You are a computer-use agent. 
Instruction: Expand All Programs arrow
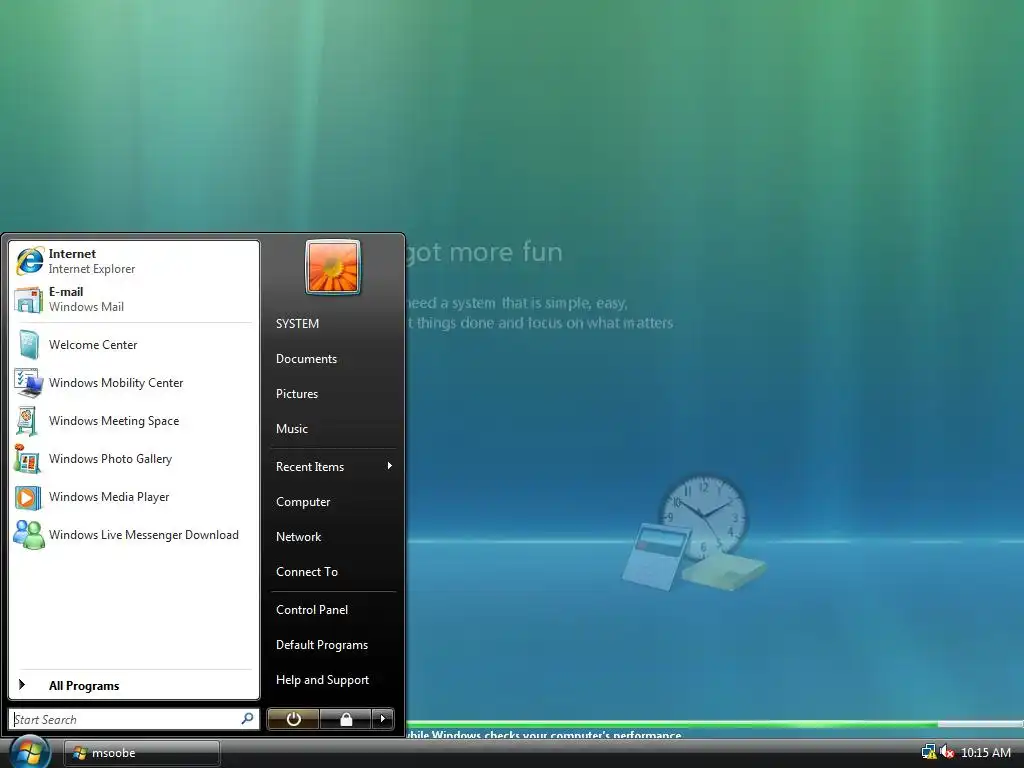coord(22,684)
